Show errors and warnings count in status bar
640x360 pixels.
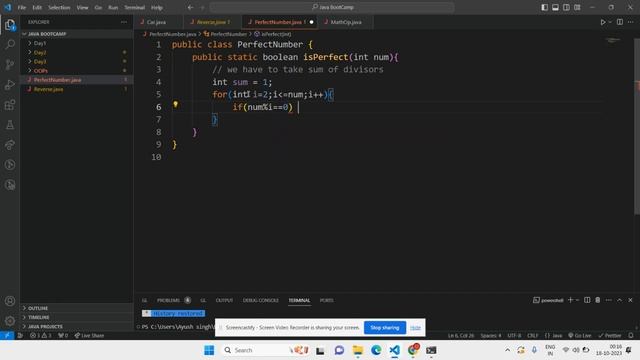tap(41, 336)
